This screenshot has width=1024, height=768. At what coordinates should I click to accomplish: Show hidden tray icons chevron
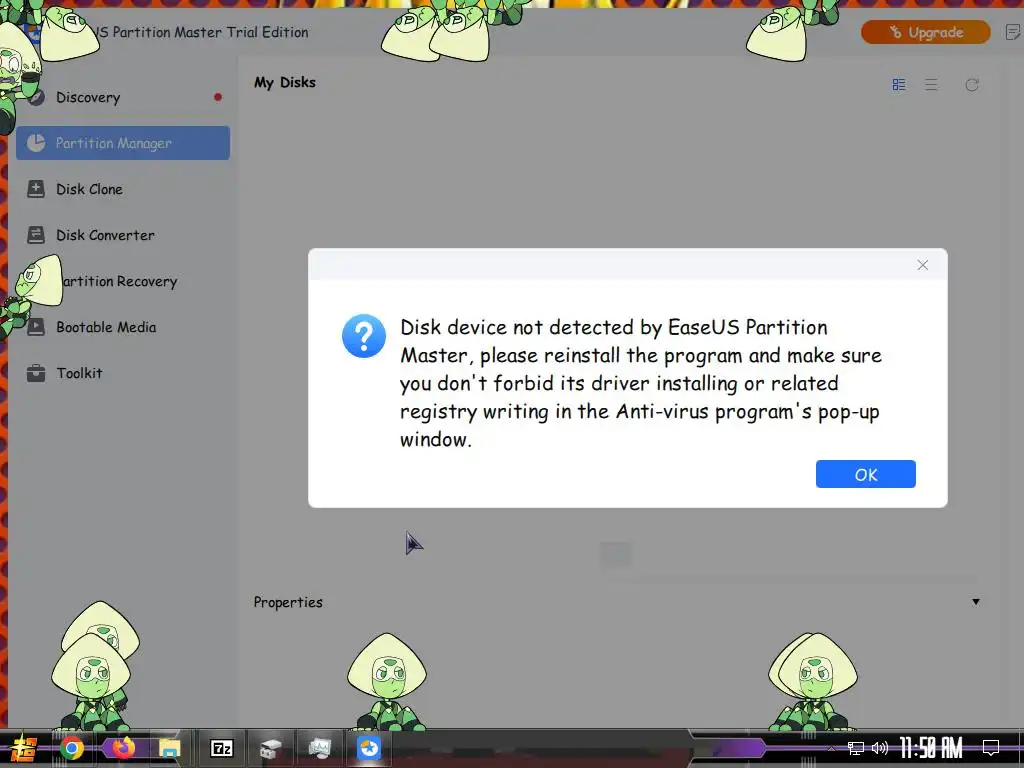pyautogui.click(x=831, y=748)
